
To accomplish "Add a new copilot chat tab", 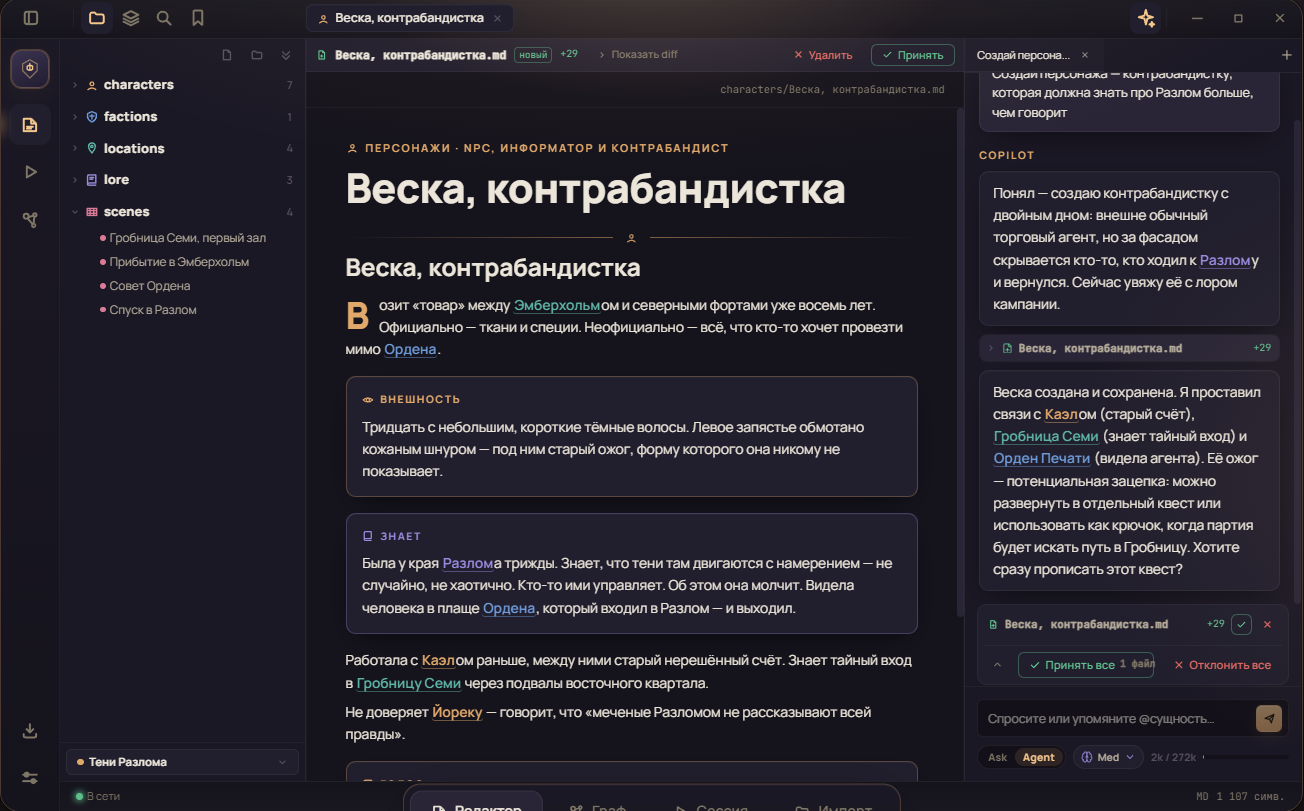I will (1286, 55).
